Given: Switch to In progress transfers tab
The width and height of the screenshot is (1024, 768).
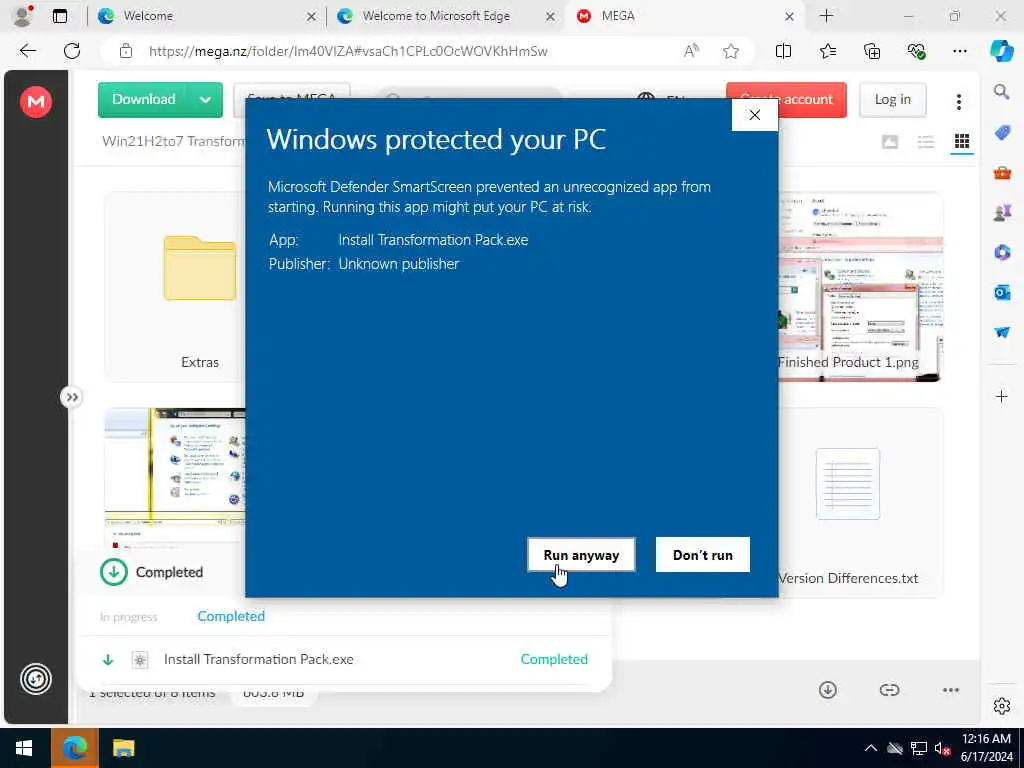Looking at the screenshot, I should (129, 616).
